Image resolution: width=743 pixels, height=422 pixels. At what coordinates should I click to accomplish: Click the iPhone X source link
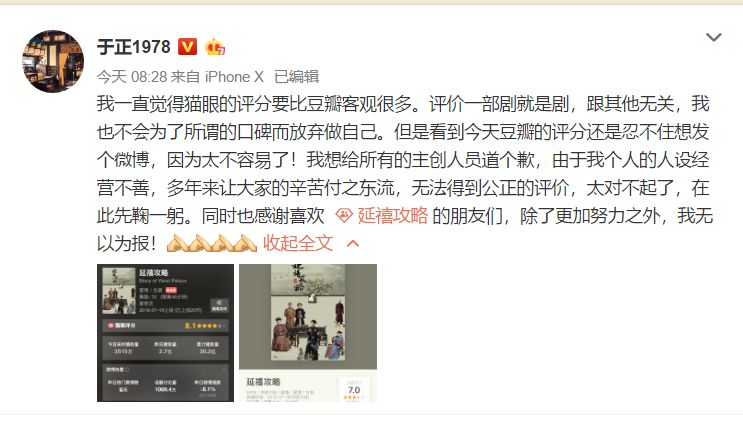[234, 77]
